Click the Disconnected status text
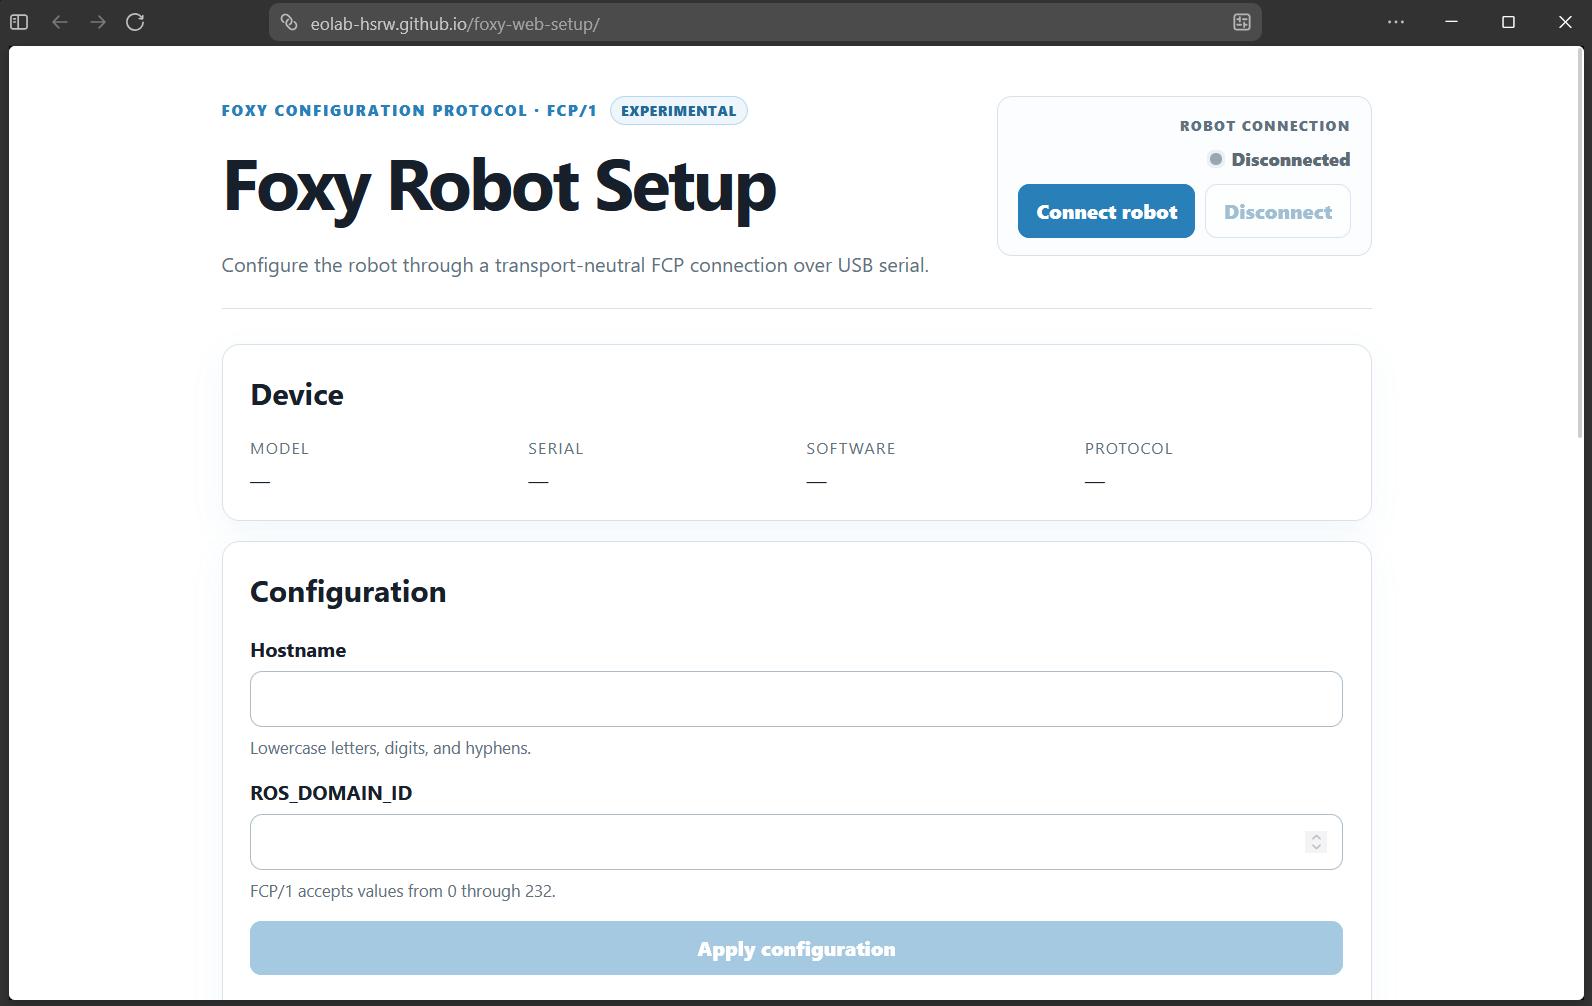This screenshot has width=1592, height=1006. [1290, 160]
